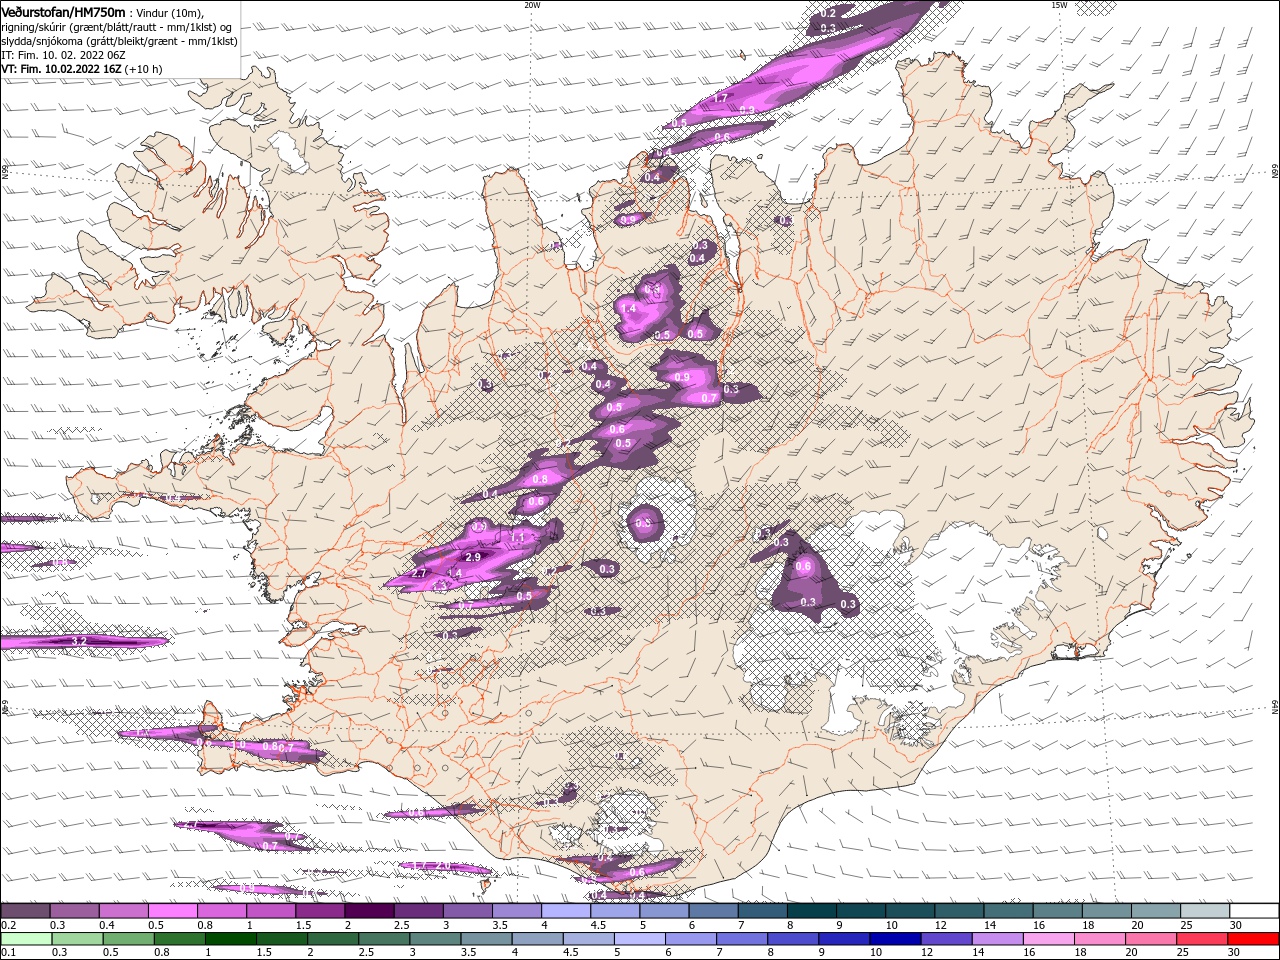Click the '2.9' snowfall value on the map
1280x960 pixels.
[x=474, y=557]
